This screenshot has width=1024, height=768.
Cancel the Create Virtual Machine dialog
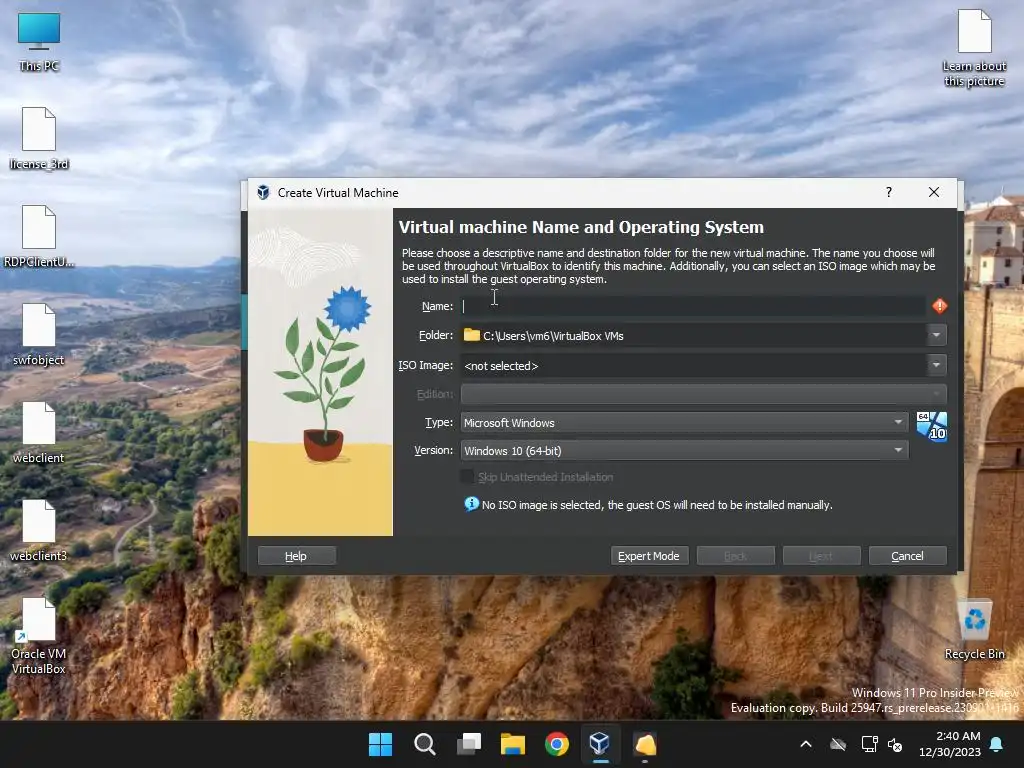[x=907, y=556]
